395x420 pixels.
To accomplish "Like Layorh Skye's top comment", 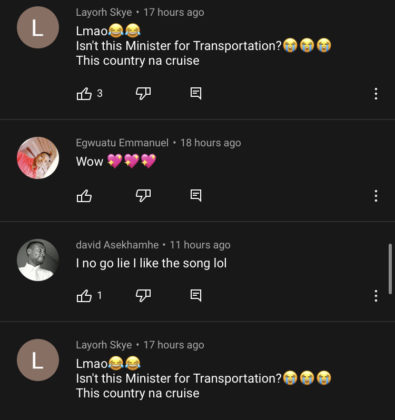I will (x=84, y=94).
